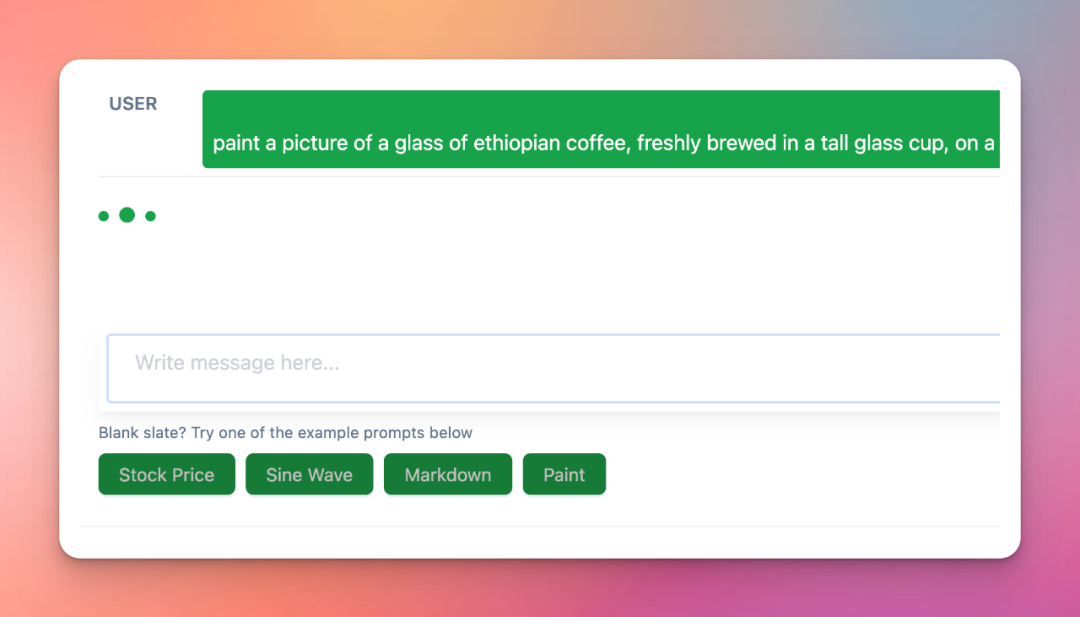
Task: Click the word "paint" starting the user message
Action: point(236,143)
